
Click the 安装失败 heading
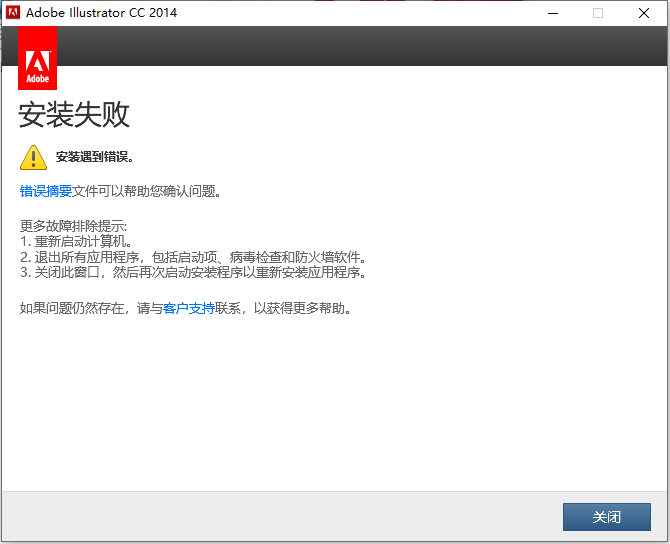pyautogui.click(x=73, y=115)
